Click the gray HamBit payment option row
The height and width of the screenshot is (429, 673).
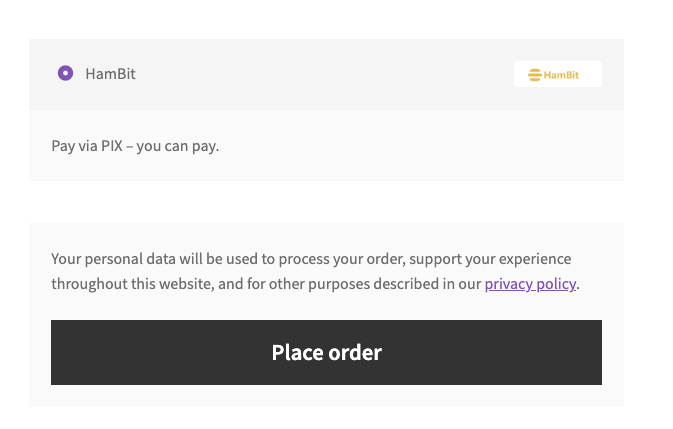pos(326,74)
